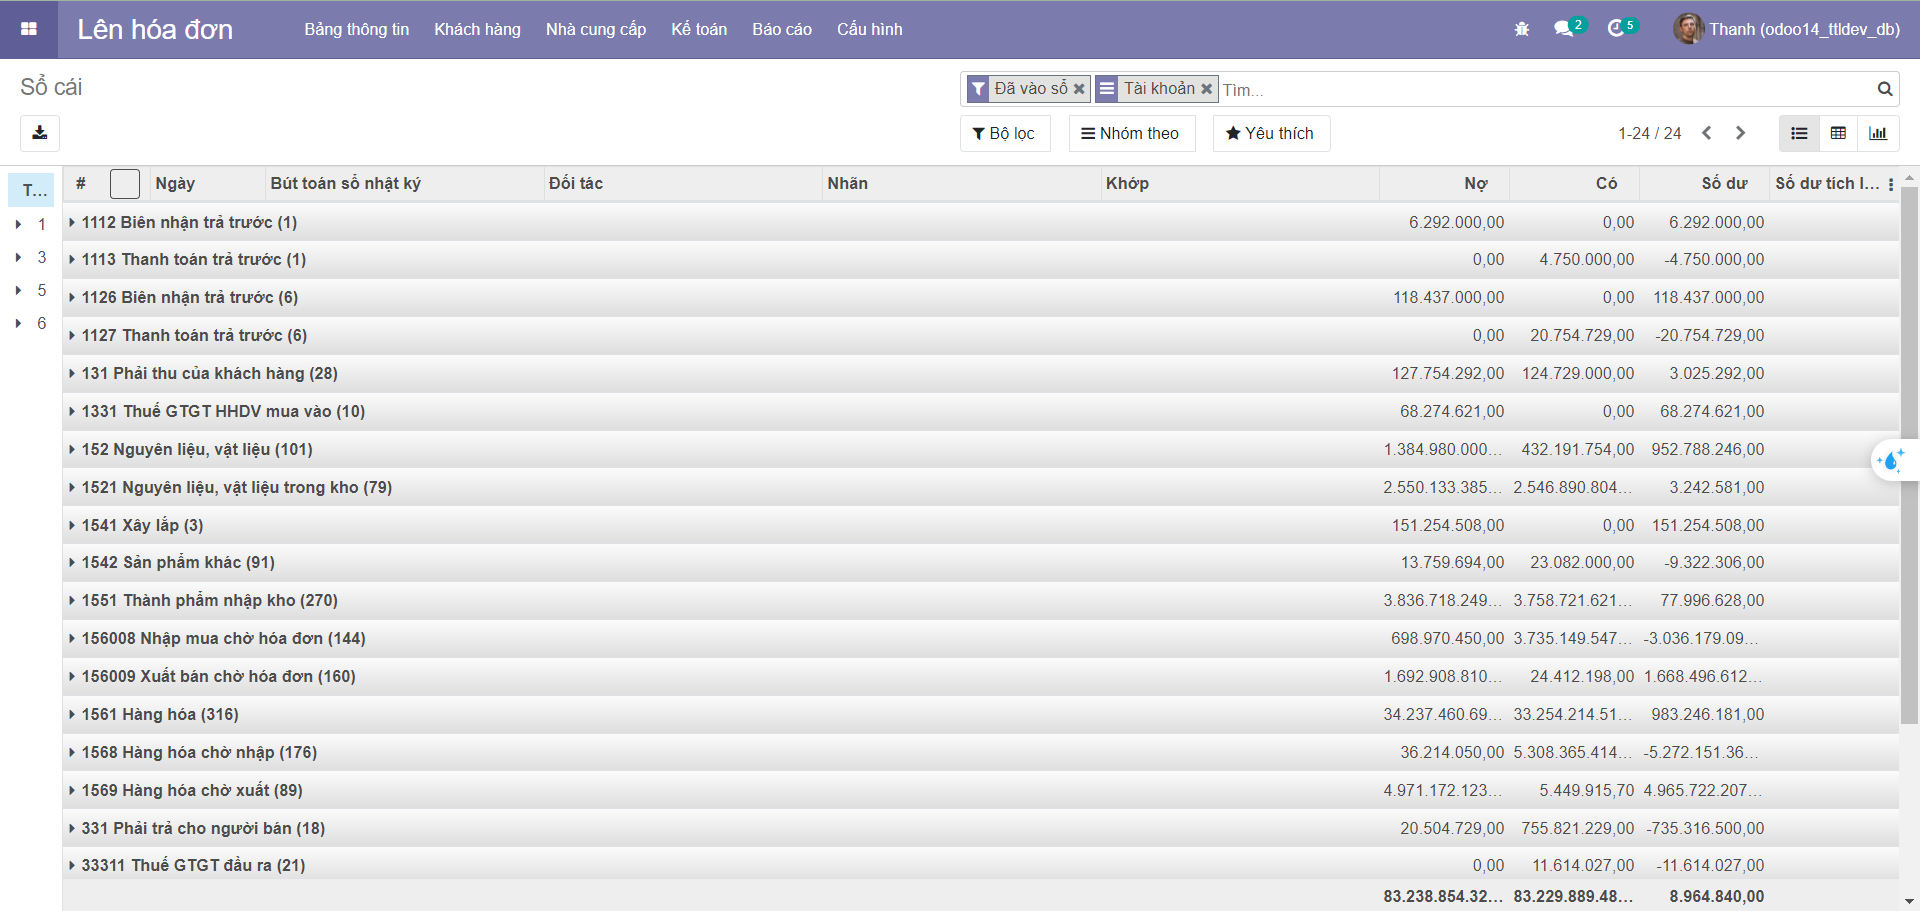Screen dimensions: 1920x911
Task: Switch to list view
Action: point(1799,133)
